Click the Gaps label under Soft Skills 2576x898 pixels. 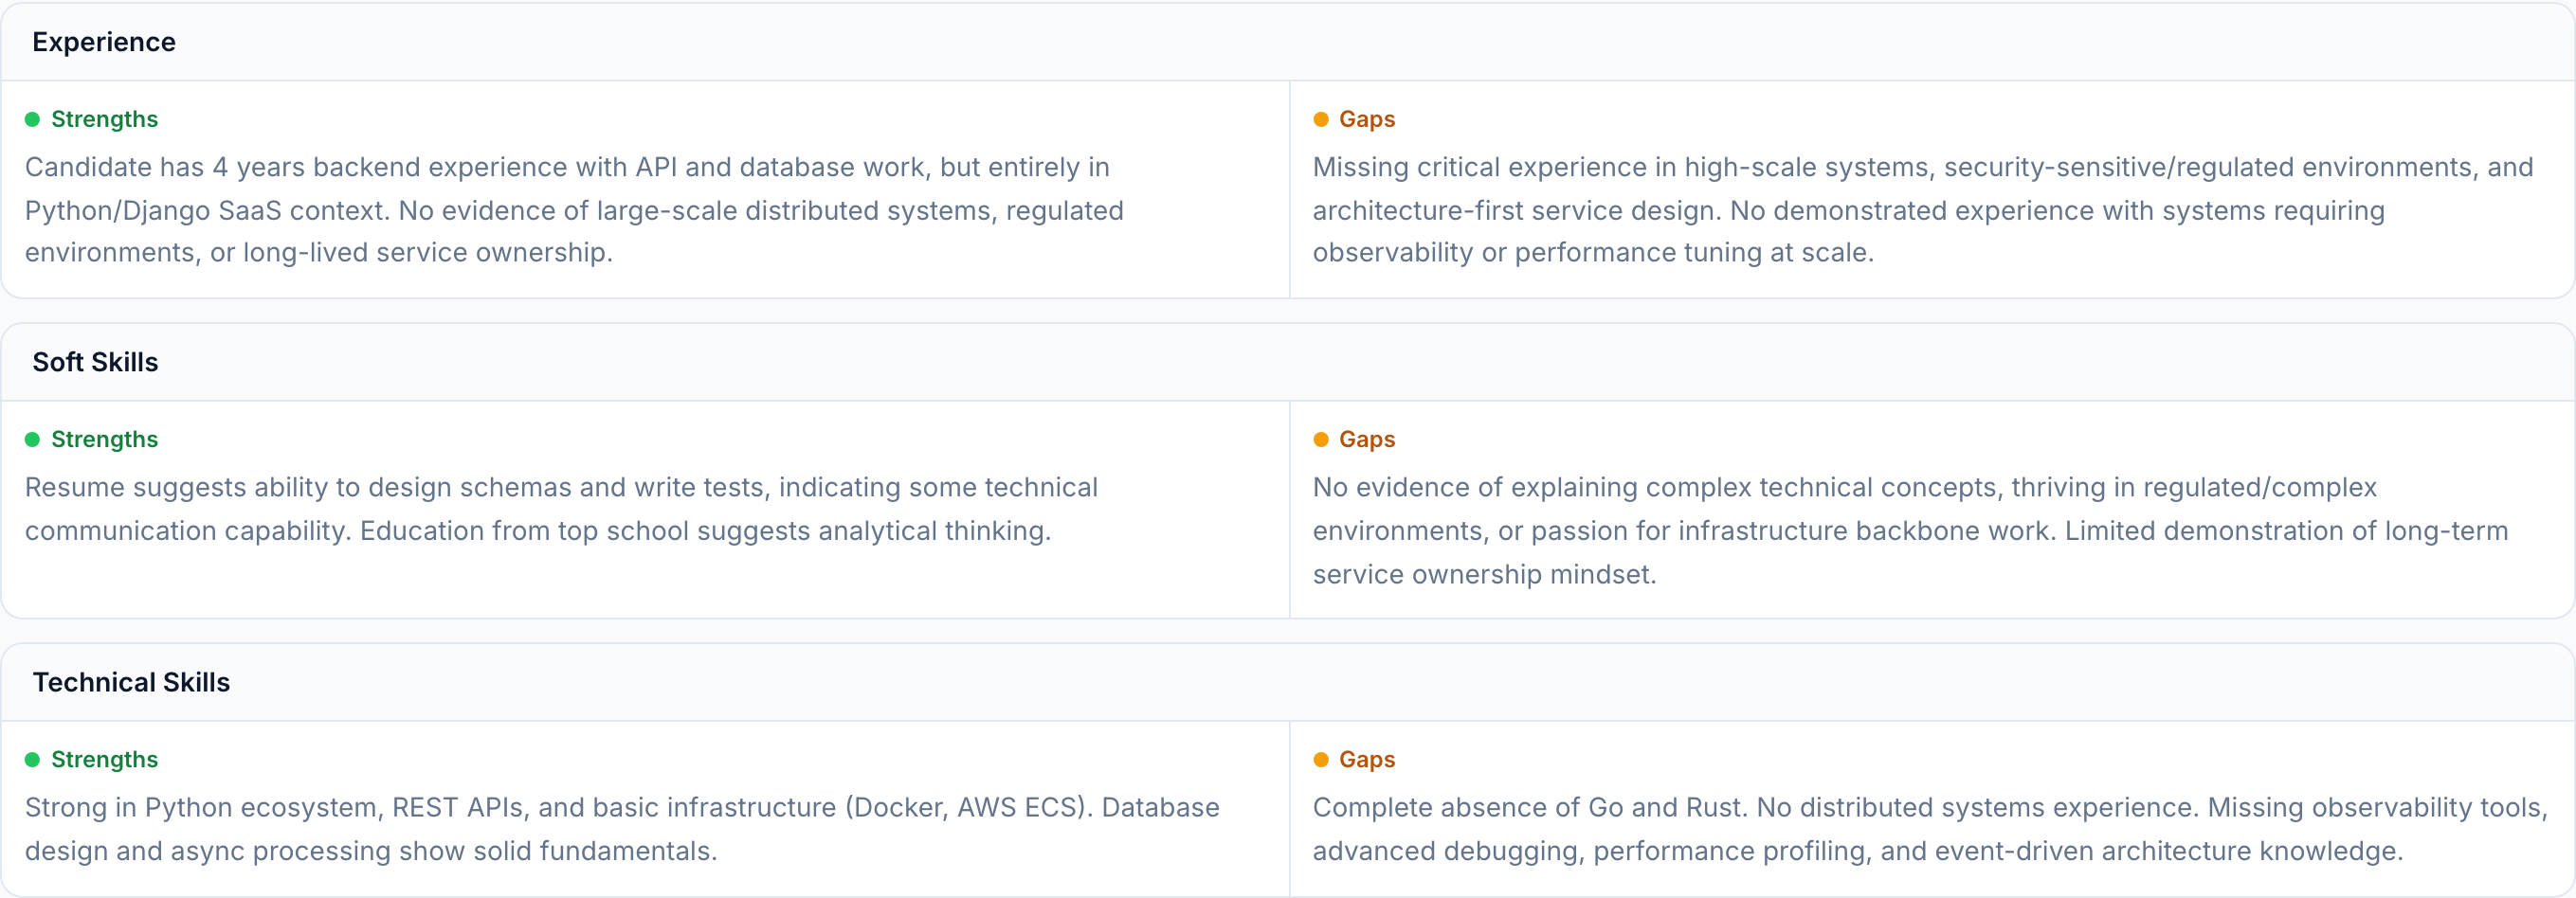pyautogui.click(x=1366, y=440)
